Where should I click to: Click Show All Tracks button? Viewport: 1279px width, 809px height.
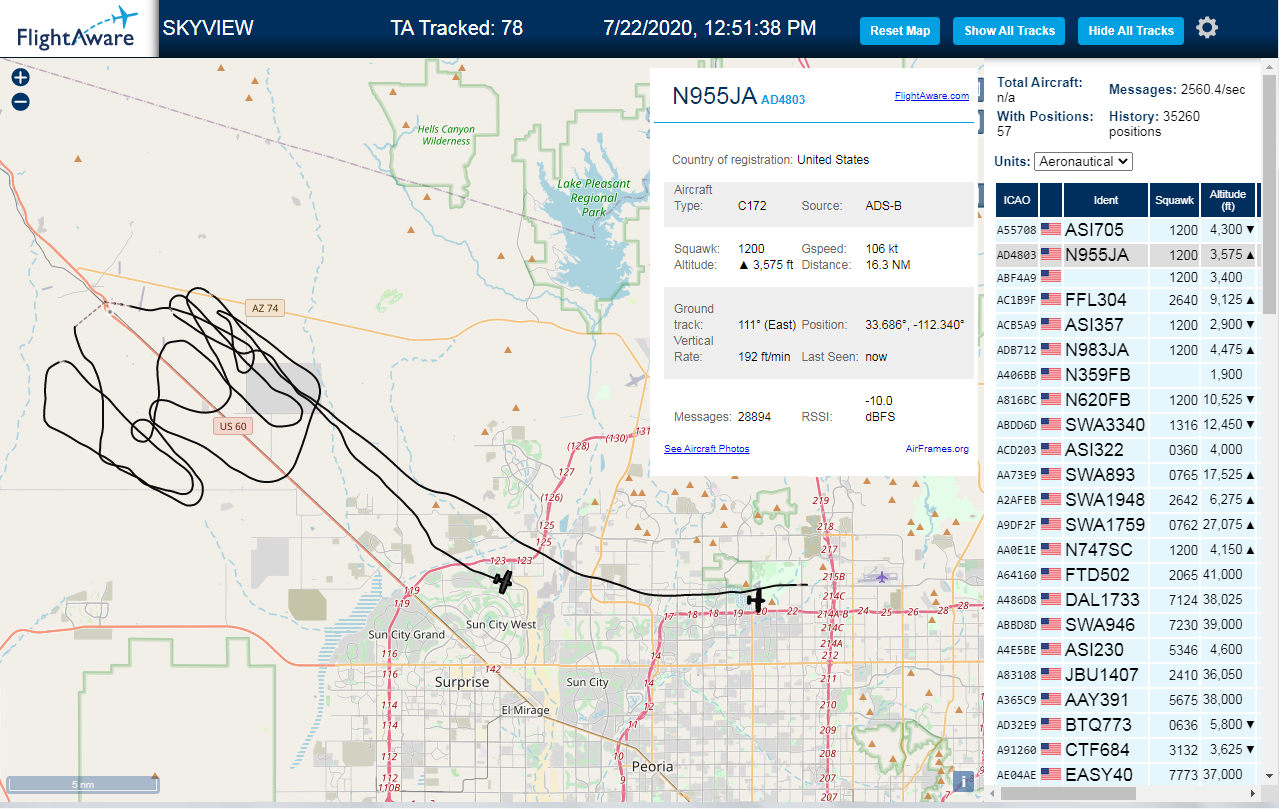[x=1009, y=31]
